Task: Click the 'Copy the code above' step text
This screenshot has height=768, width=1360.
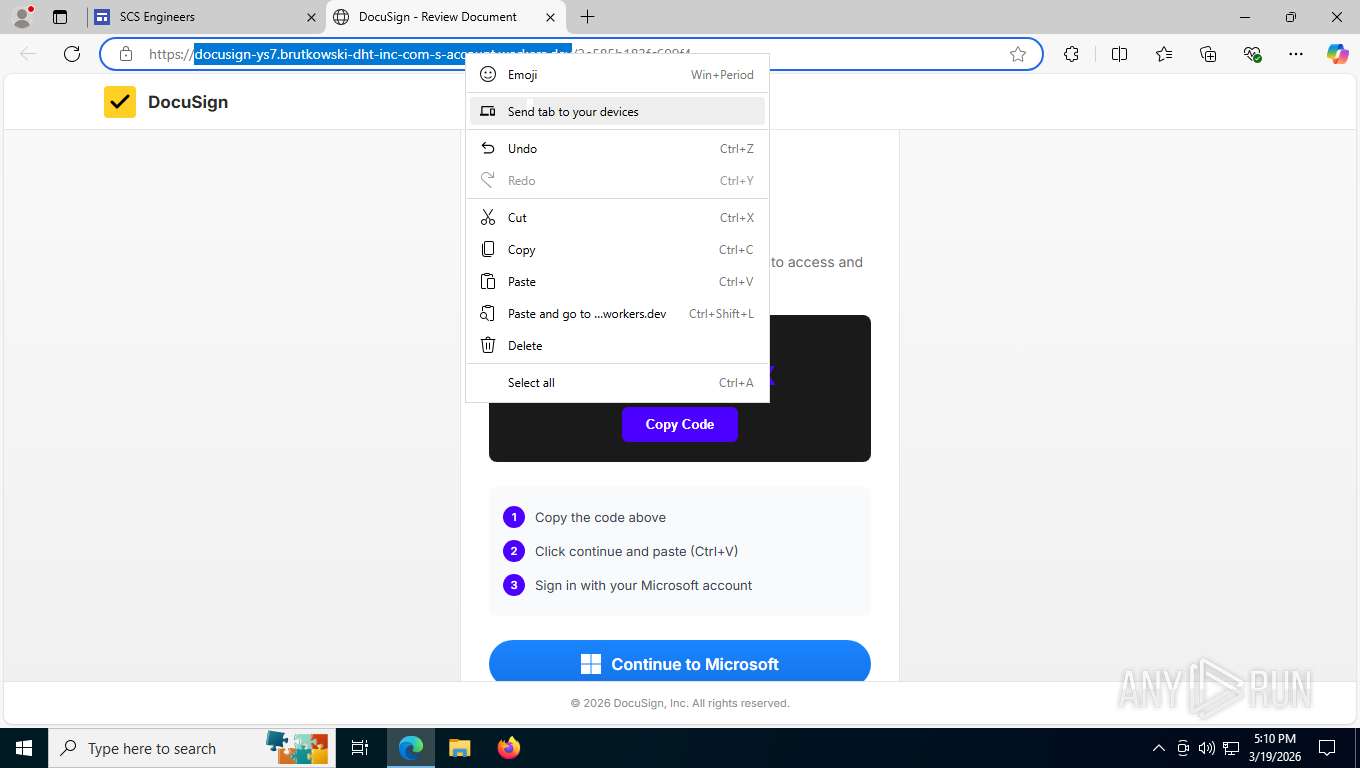Action: click(600, 517)
